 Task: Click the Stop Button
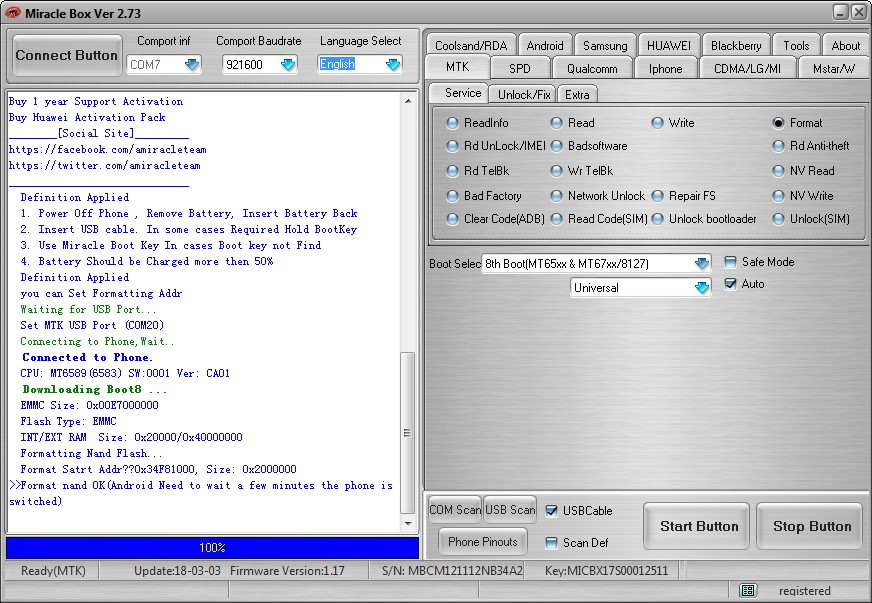pos(811,526)
